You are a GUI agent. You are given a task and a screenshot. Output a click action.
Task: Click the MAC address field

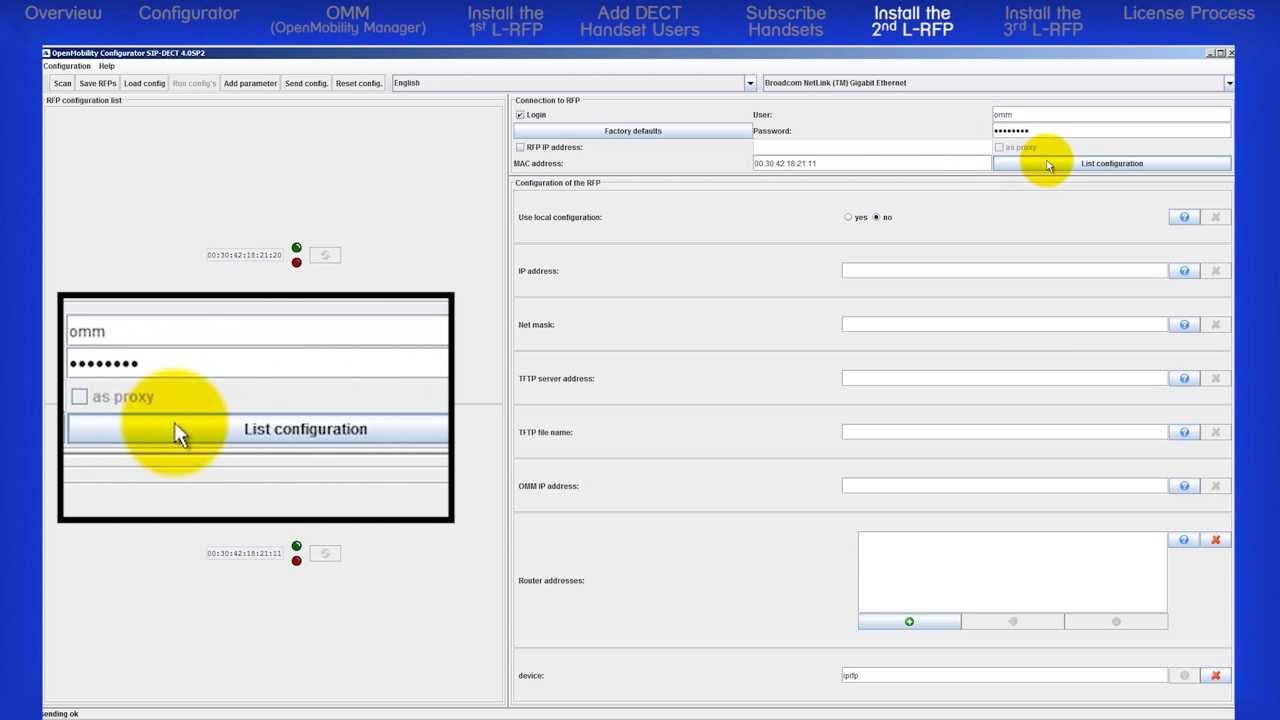pyautogui.click(x=871, y=164)
